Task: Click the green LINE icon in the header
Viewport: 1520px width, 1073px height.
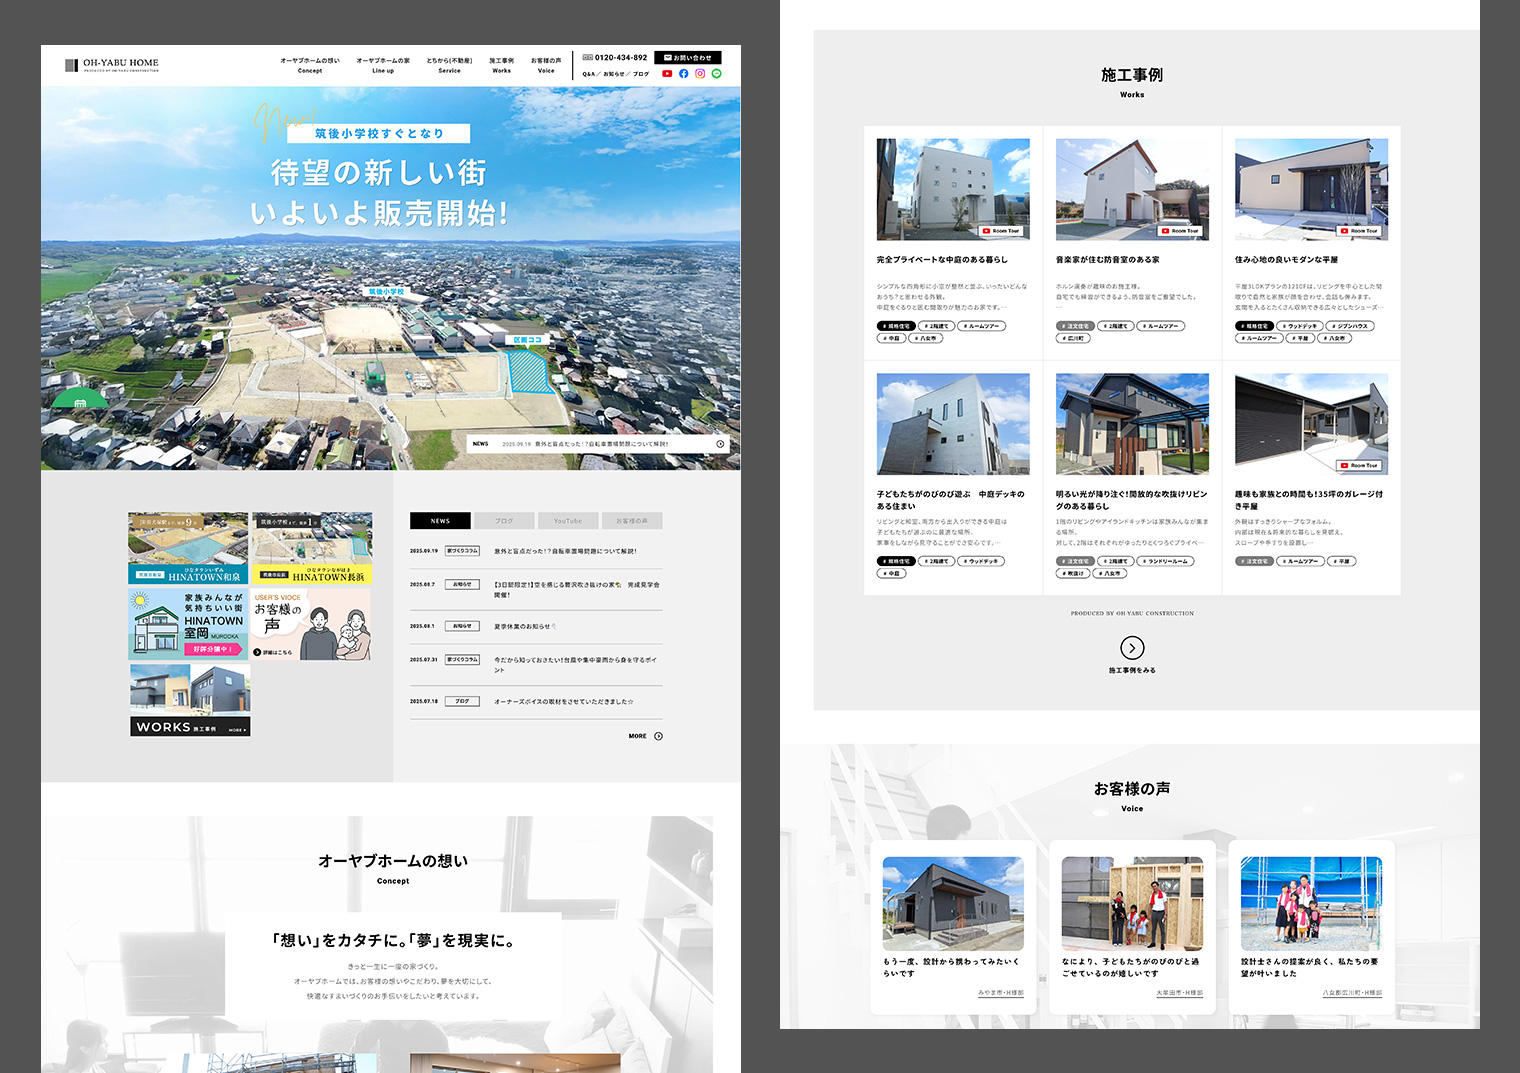Action: [x=716, y=74]
